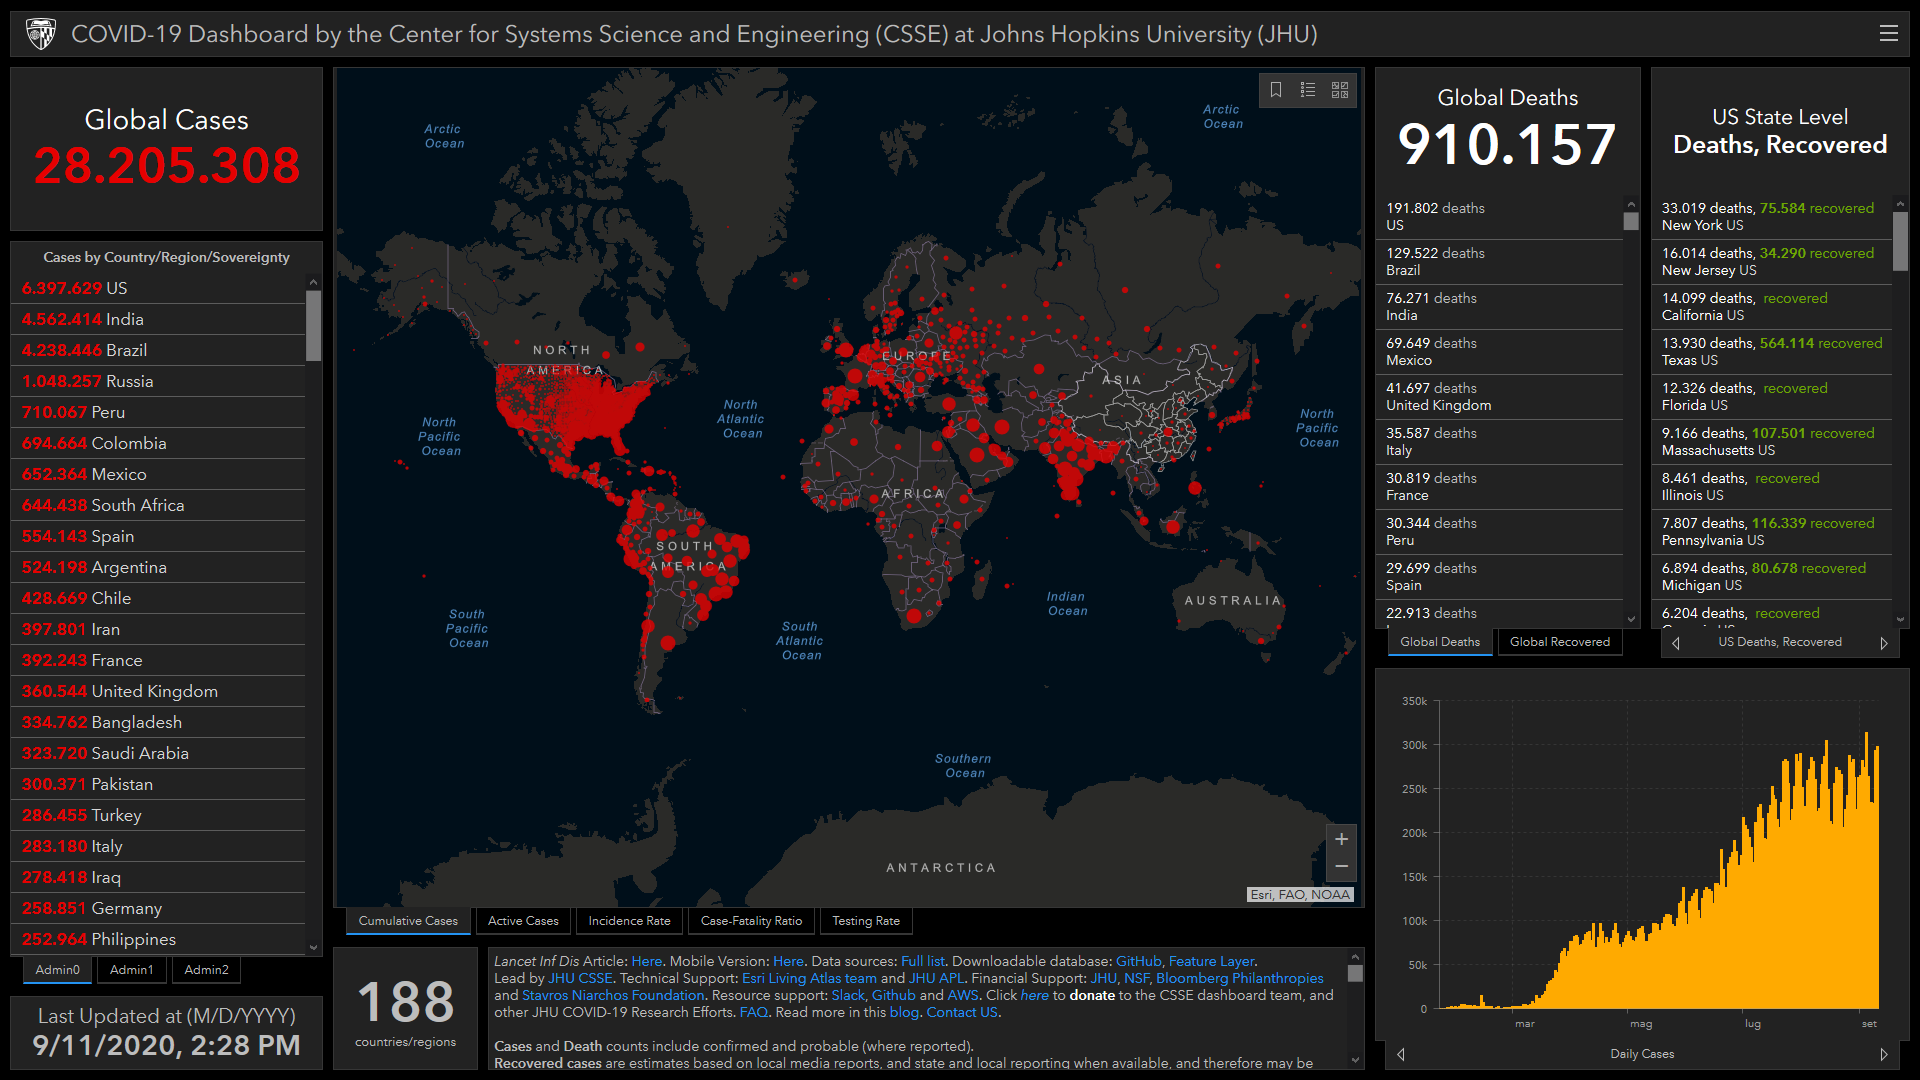Select Texas US state entry
Viewport: 1920px width, 1080px height.
tap(1772, 352)
